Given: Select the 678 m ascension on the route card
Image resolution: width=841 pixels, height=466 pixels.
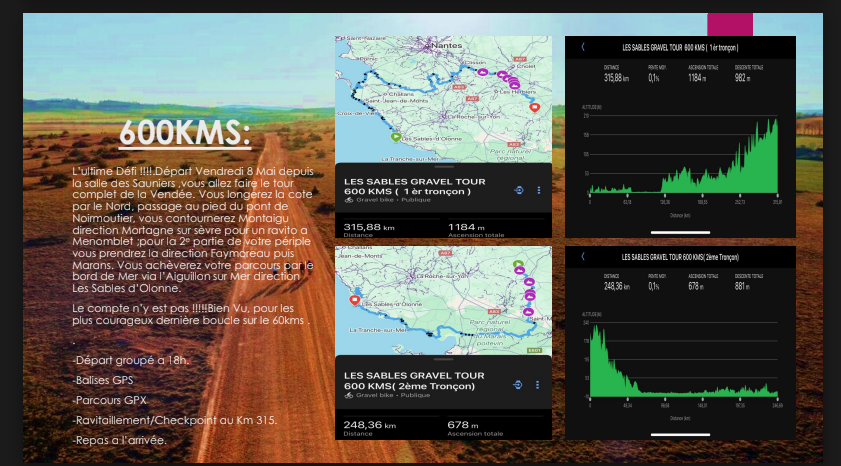Looking at the screenshot, I should tap(462, 424).
